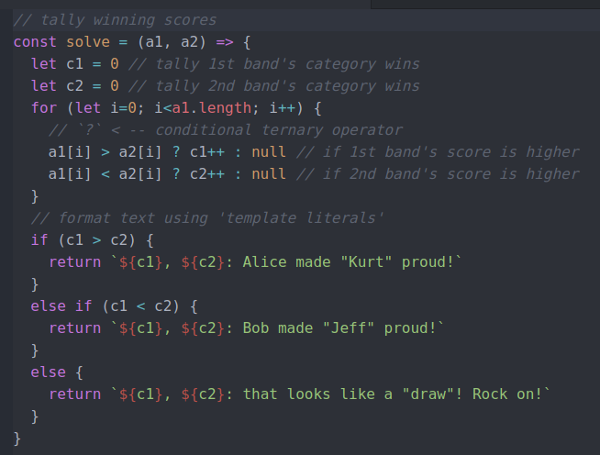Click the parameter list "(a1, a2)"
Screen dimensions: 600x455
pyautogui.click(x=172, y=42)
